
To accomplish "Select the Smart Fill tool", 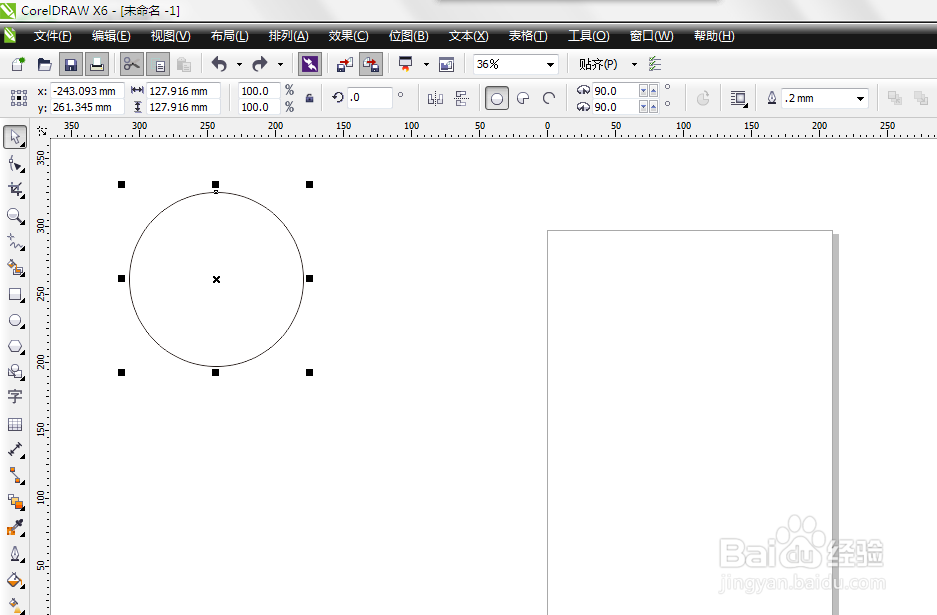I will [x=15, y=268].
